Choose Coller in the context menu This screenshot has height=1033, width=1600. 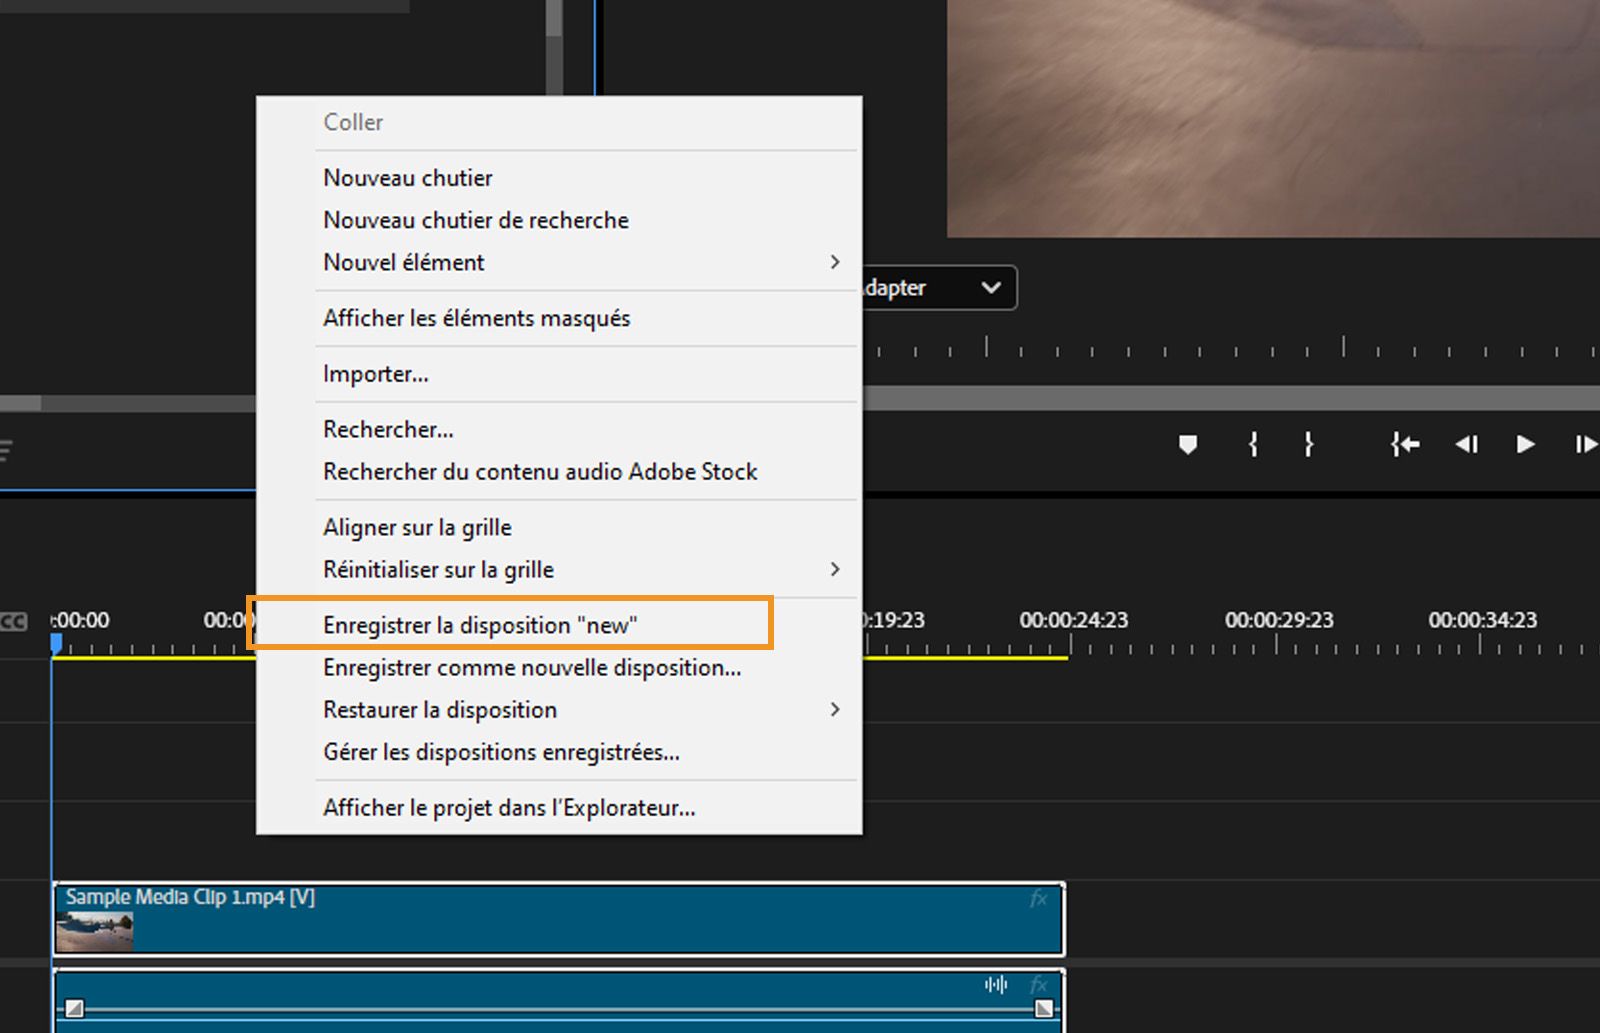pyautogui.click(x=559, y=122)
